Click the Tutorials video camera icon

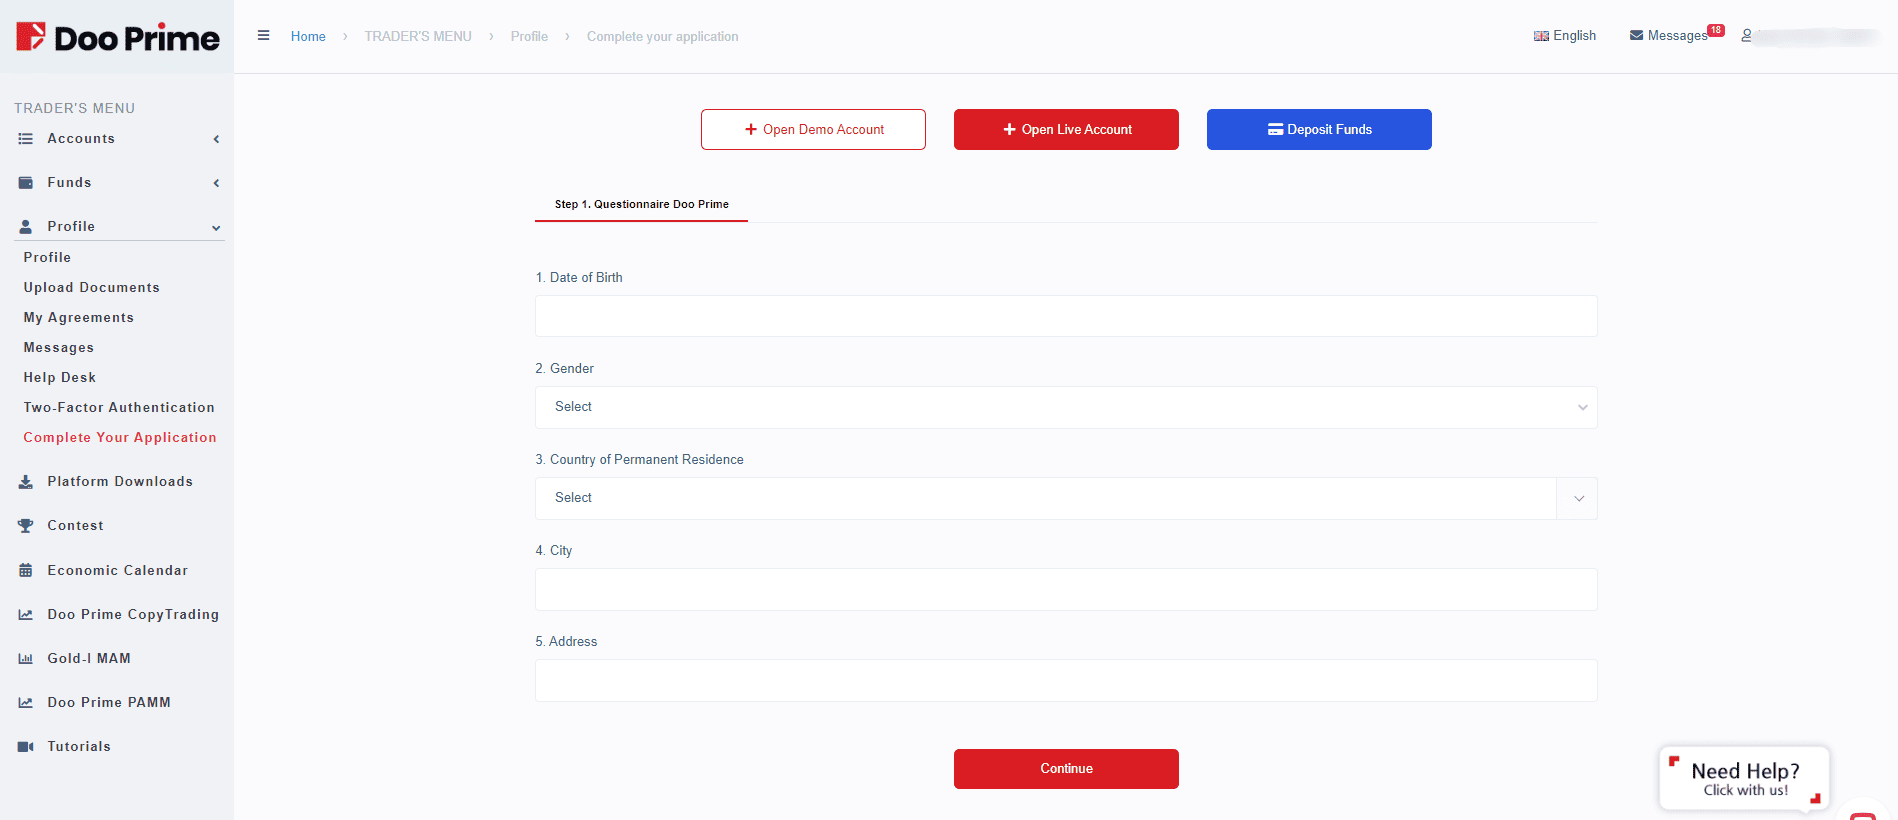[x=26, y=747]
